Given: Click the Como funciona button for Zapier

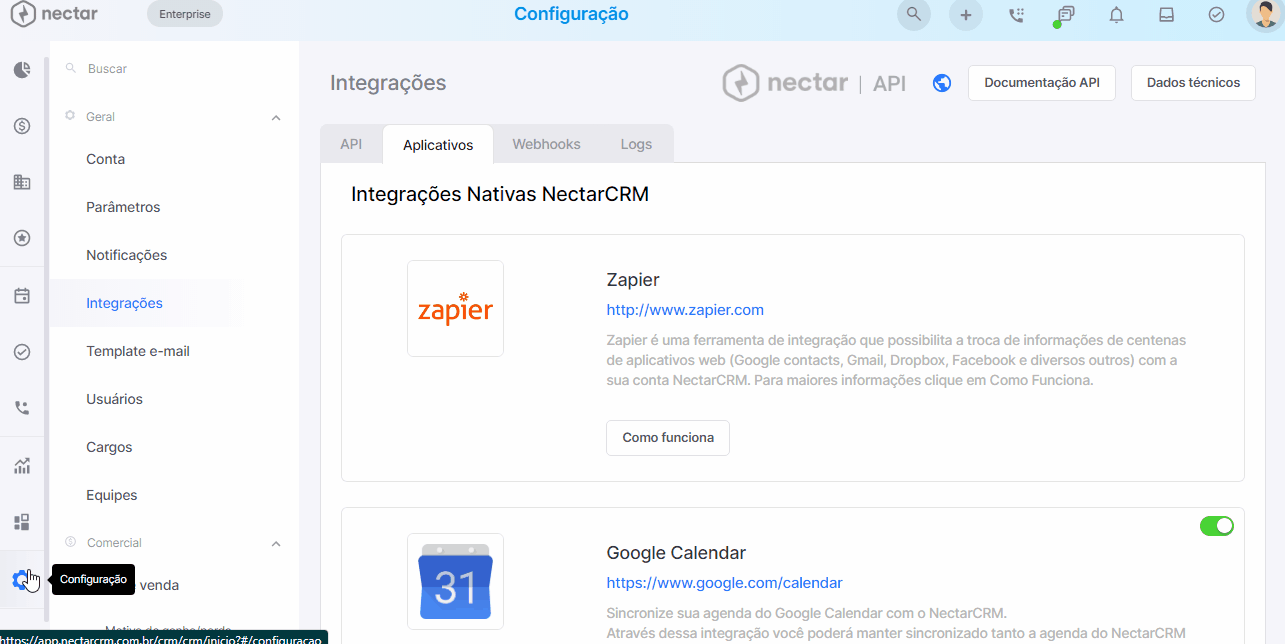Looking at the screenshot, I should pos(668,438).
